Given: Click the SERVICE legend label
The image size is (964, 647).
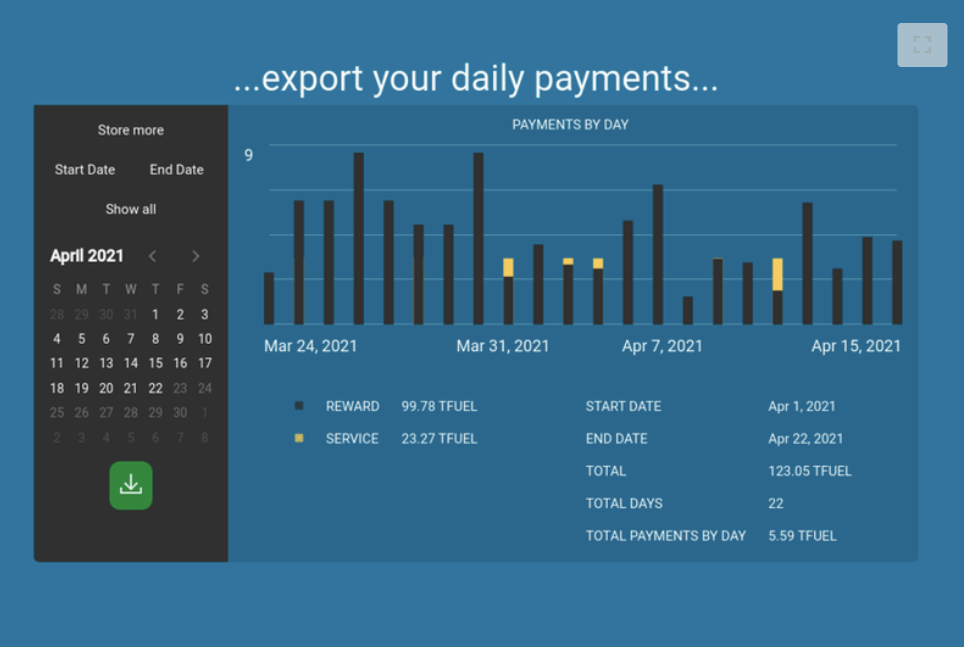Looking at the screenshot, I should click(352, 439).
